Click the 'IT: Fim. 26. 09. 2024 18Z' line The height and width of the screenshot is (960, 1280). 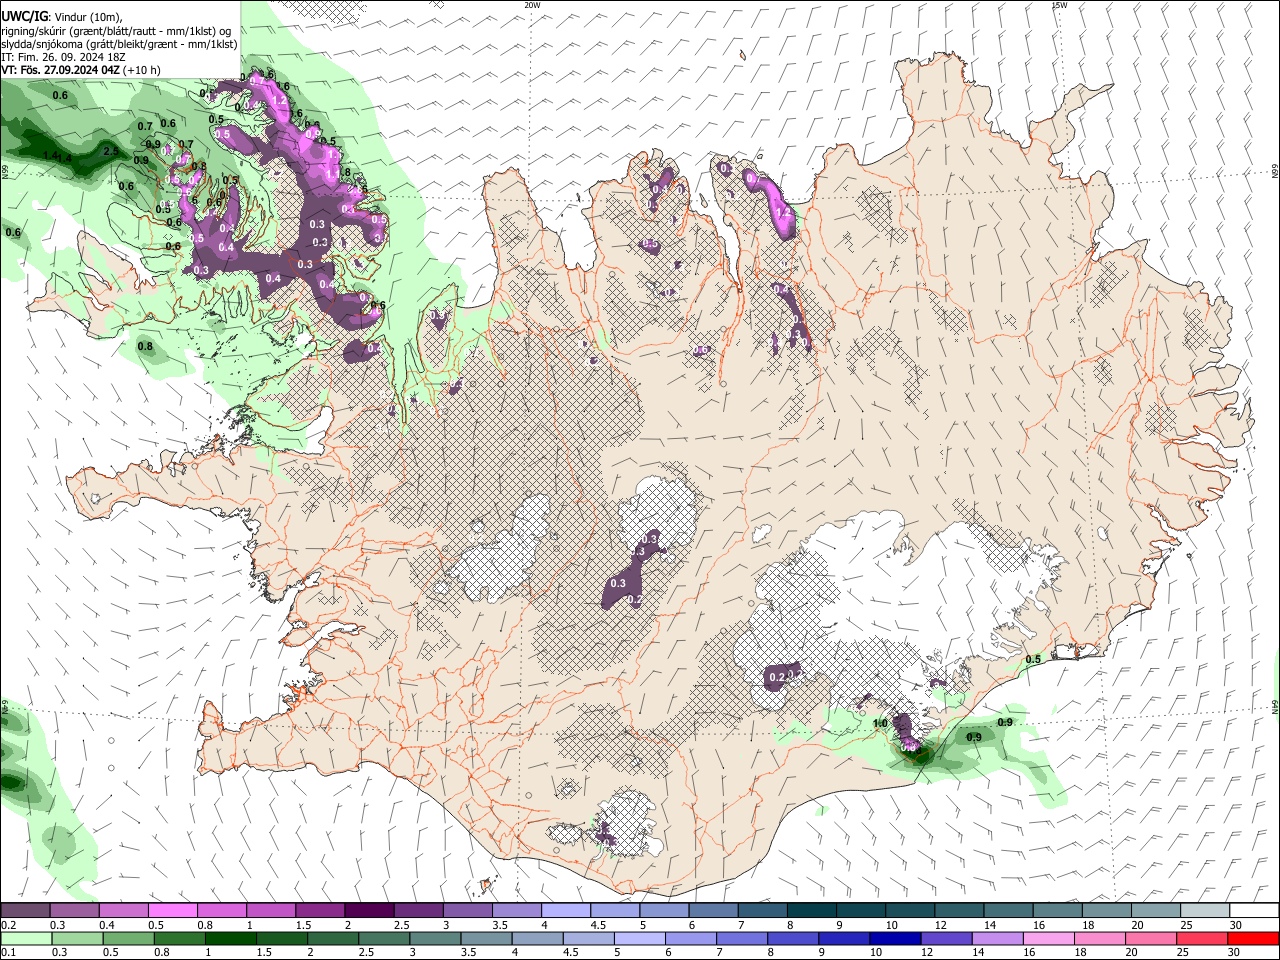pos(63,57)
